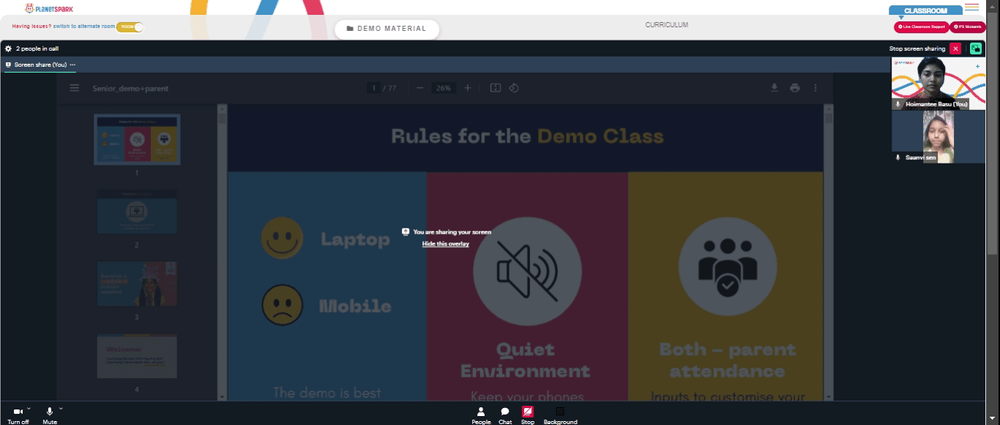Click 'Stop screen sharing' label
Screen dimensions: 1000x425
pyautogui.click(x=917, y=48)
